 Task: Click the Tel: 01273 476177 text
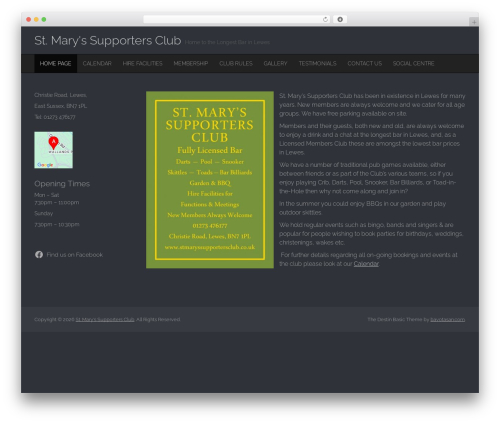(55, 117)
